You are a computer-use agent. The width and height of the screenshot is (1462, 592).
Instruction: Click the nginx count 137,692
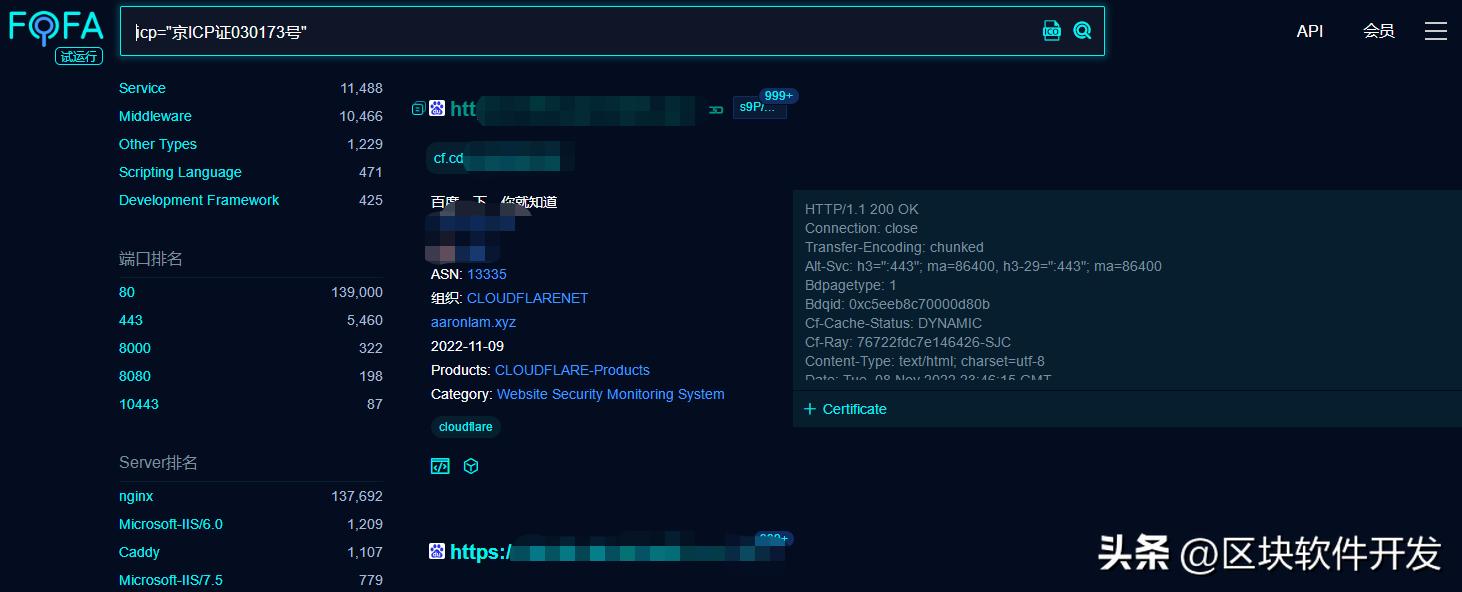click(357, 496)
